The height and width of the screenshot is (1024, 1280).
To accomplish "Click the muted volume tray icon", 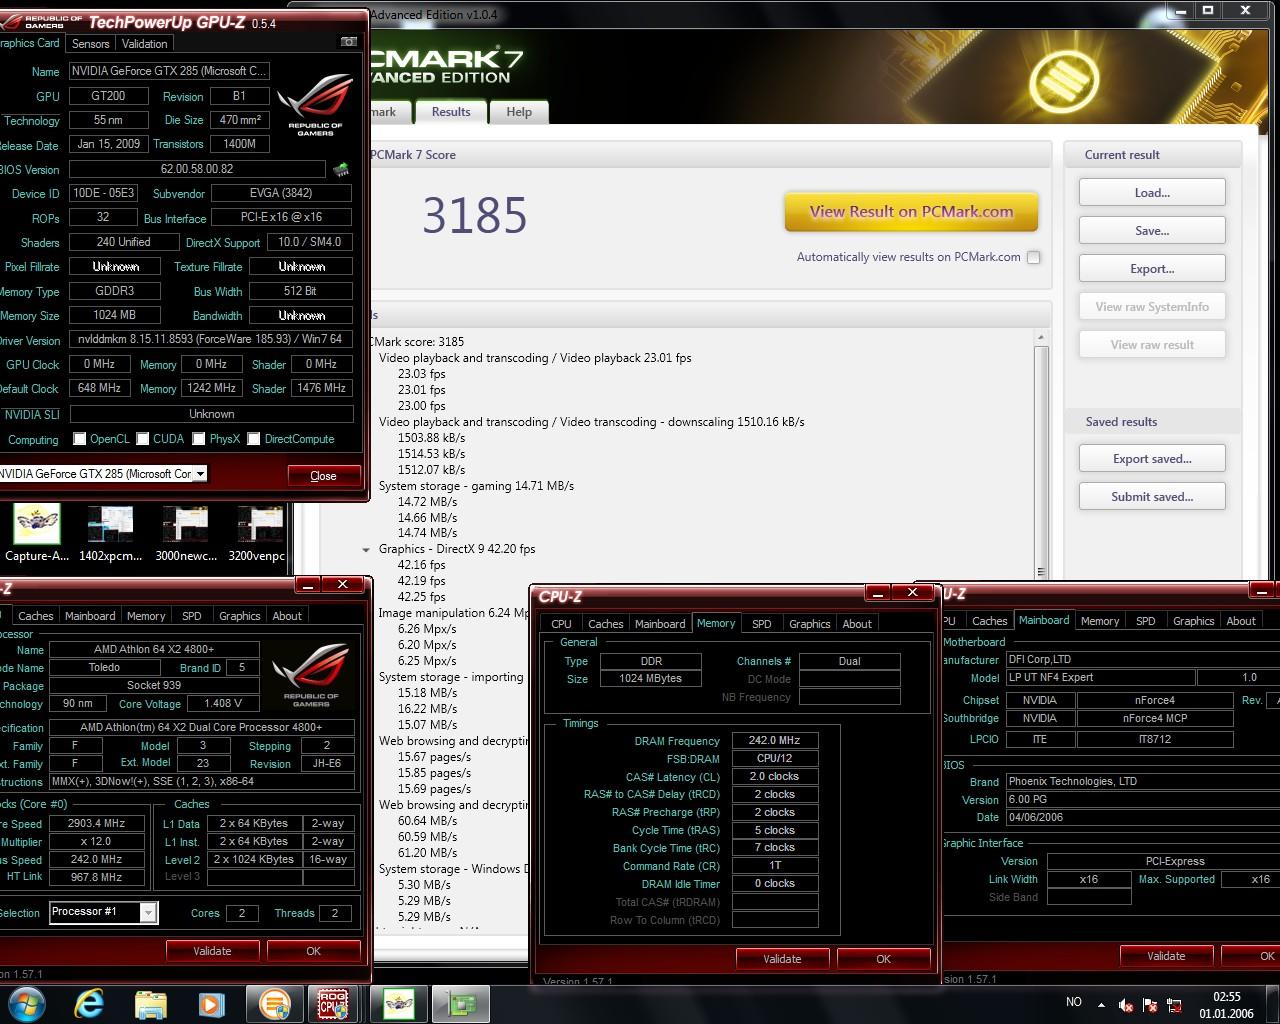I will click(1126, 1005).
